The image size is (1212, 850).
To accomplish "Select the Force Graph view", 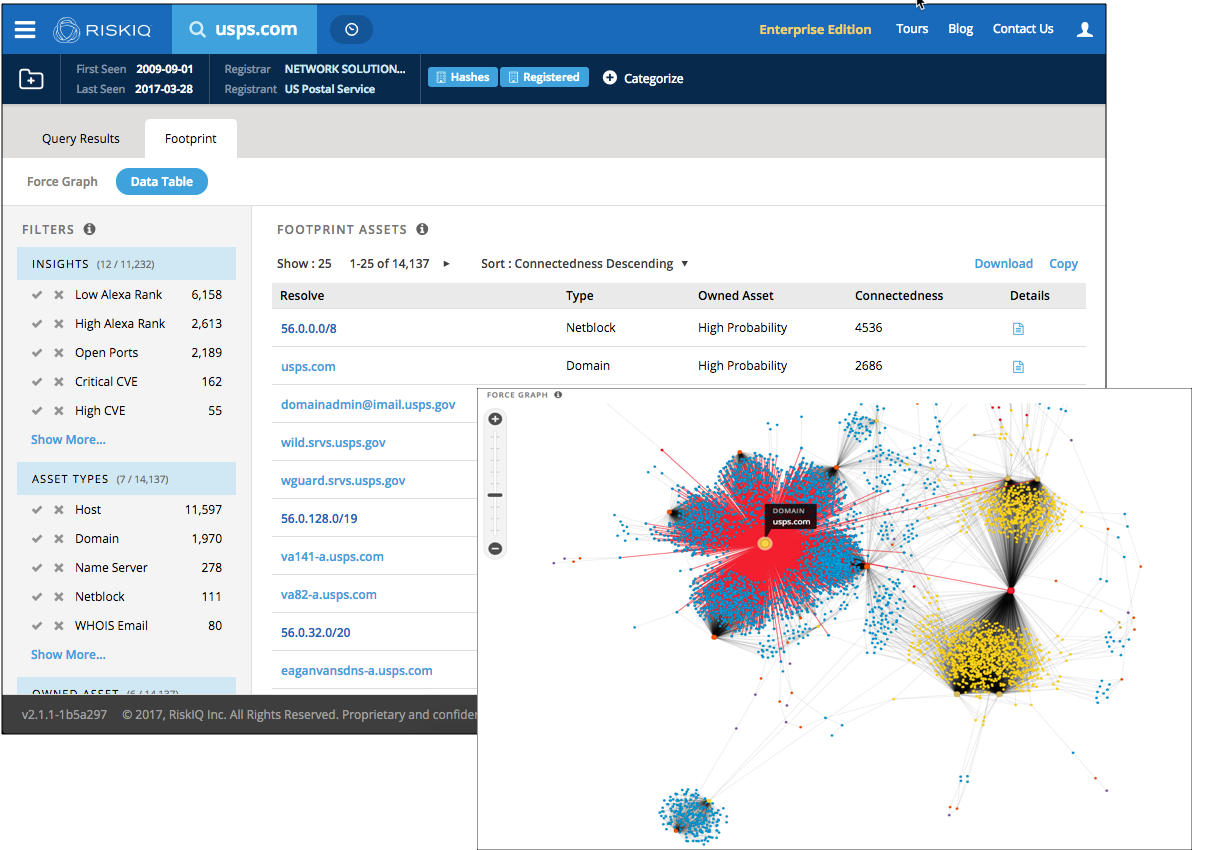I will pos(62,182).
